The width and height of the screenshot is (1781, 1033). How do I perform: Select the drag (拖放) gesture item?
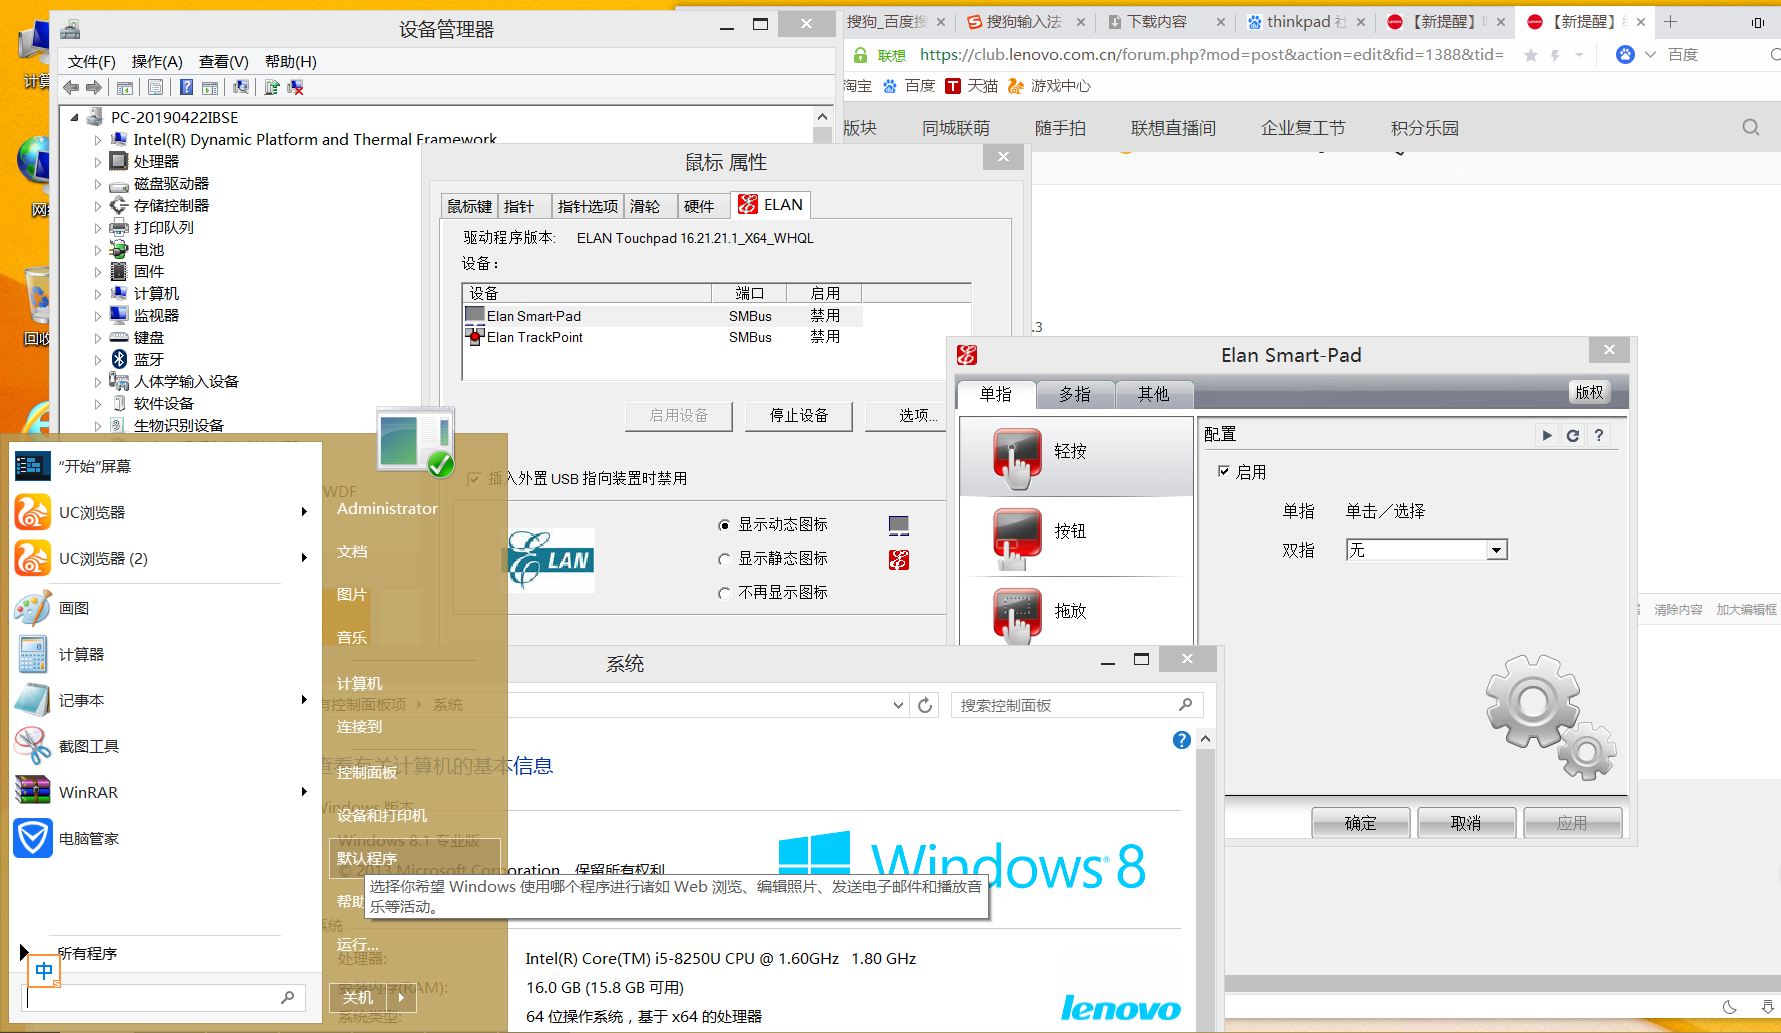1076,612
